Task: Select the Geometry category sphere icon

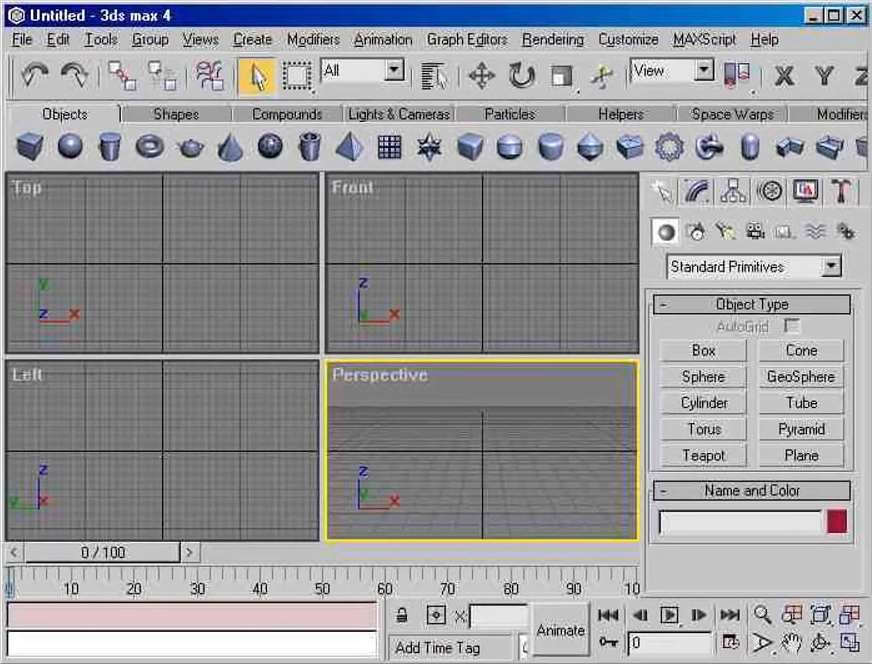Action: 666,232
